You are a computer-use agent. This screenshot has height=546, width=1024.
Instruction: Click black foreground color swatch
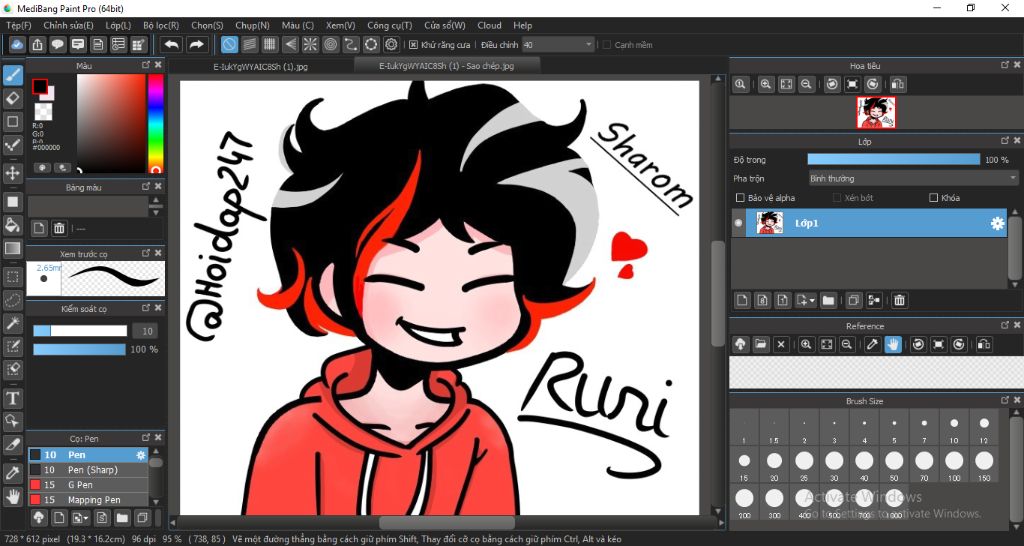coord(40,86)
